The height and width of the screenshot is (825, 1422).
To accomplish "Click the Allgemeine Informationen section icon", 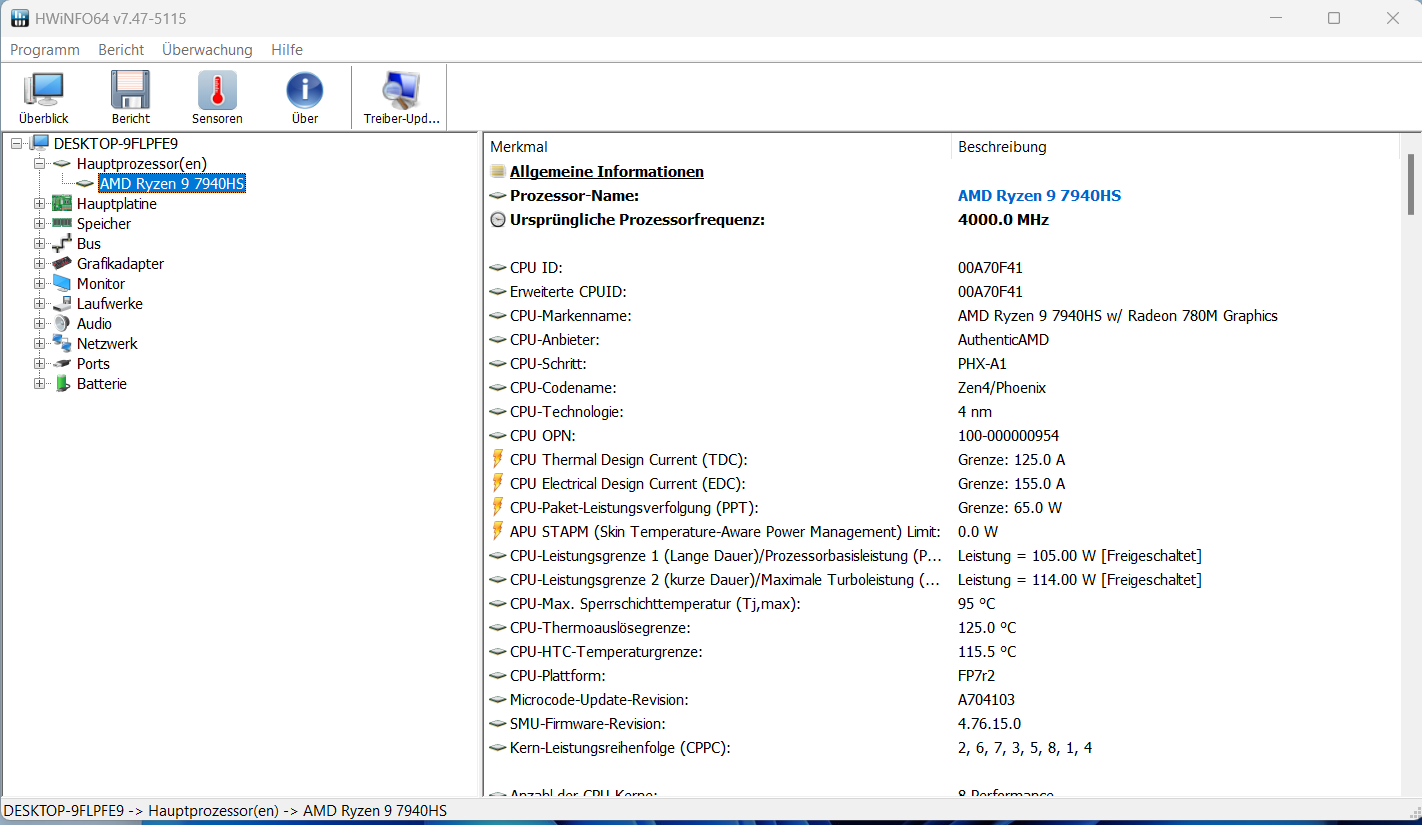I will (x=498, y=171).
